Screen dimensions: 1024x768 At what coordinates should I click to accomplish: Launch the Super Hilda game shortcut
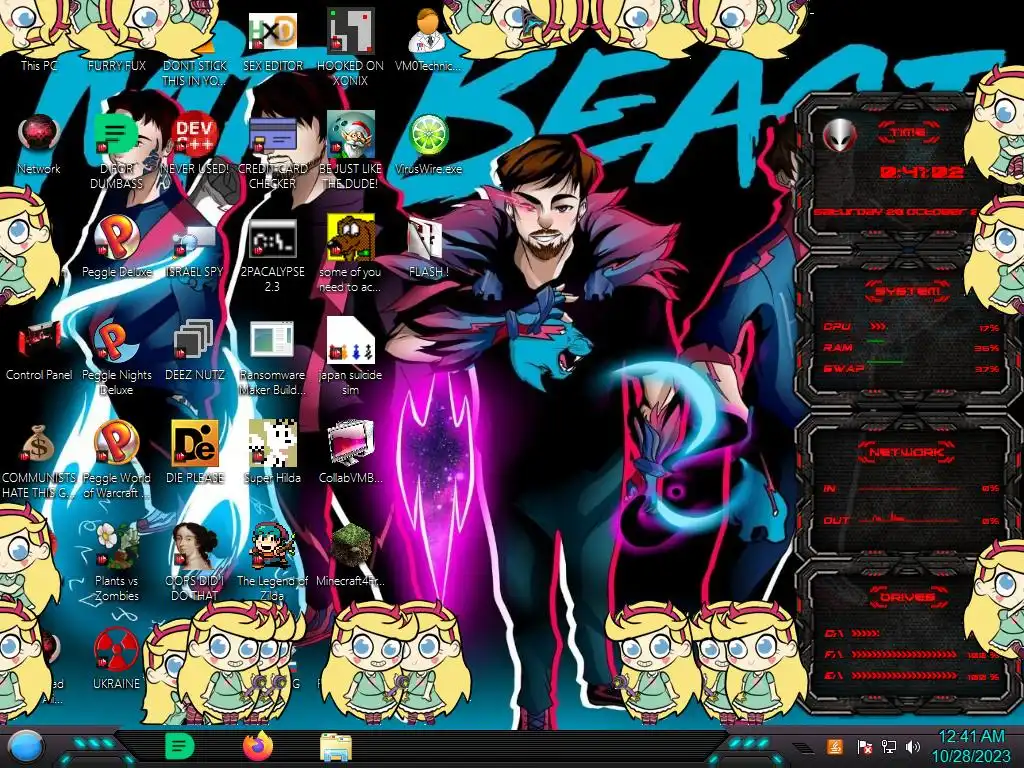272,443
